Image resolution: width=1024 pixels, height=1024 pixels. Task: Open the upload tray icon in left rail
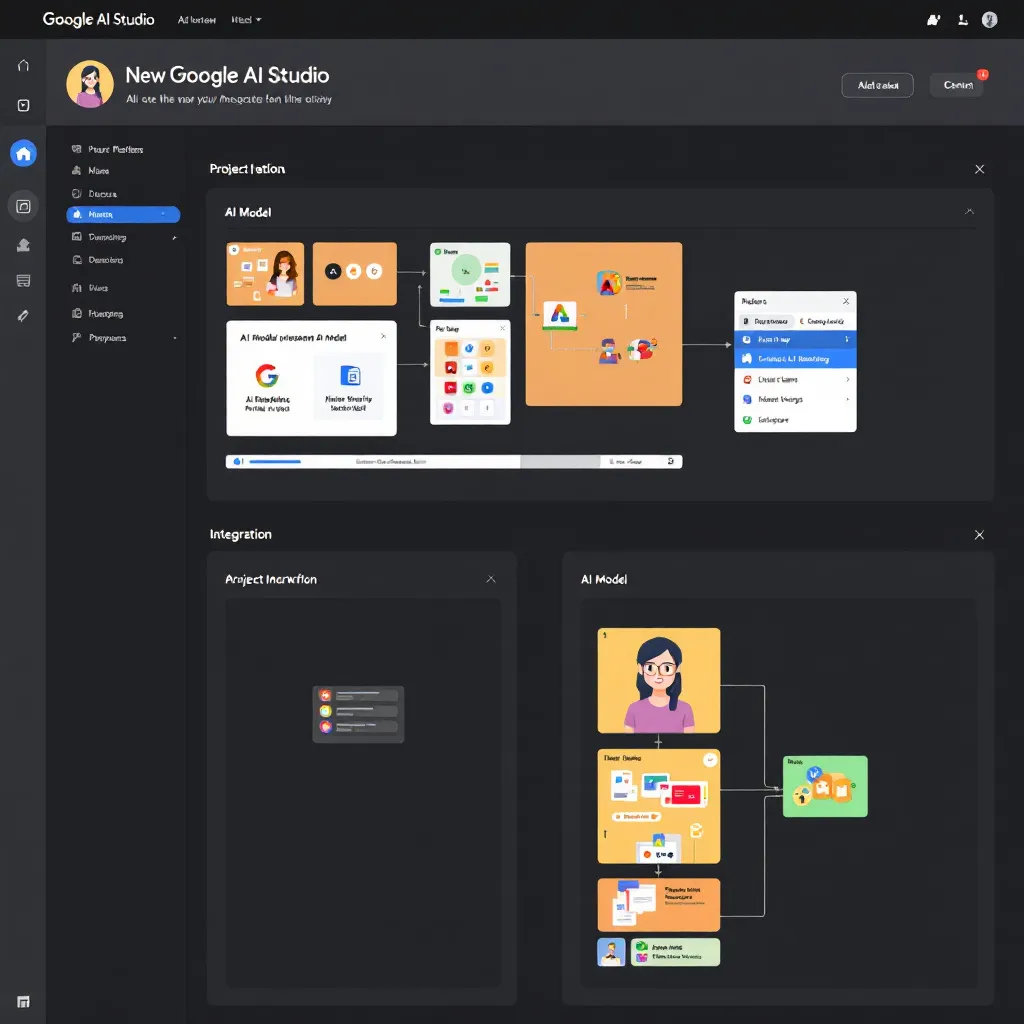(24, 245)
